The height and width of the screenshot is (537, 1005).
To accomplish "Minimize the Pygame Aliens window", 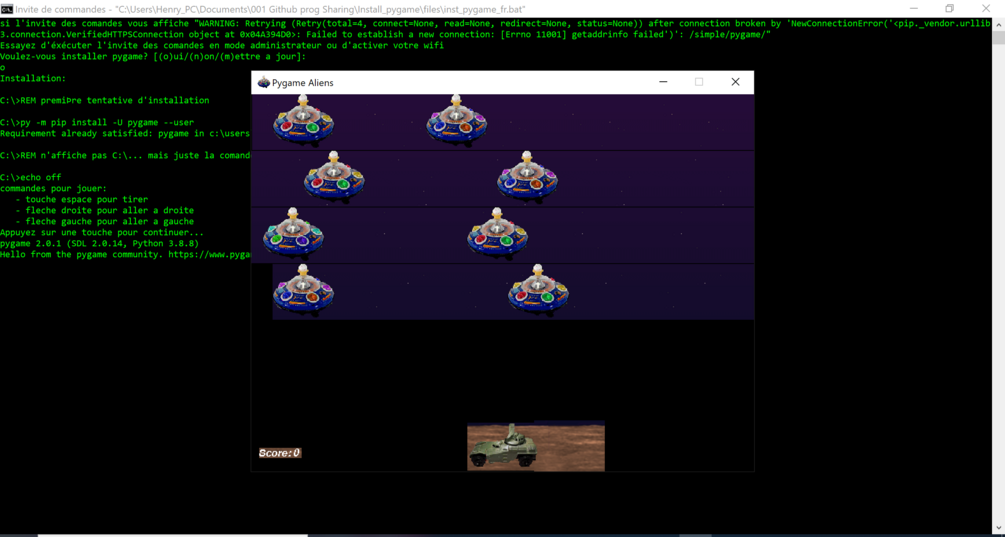I will (663, 82).
